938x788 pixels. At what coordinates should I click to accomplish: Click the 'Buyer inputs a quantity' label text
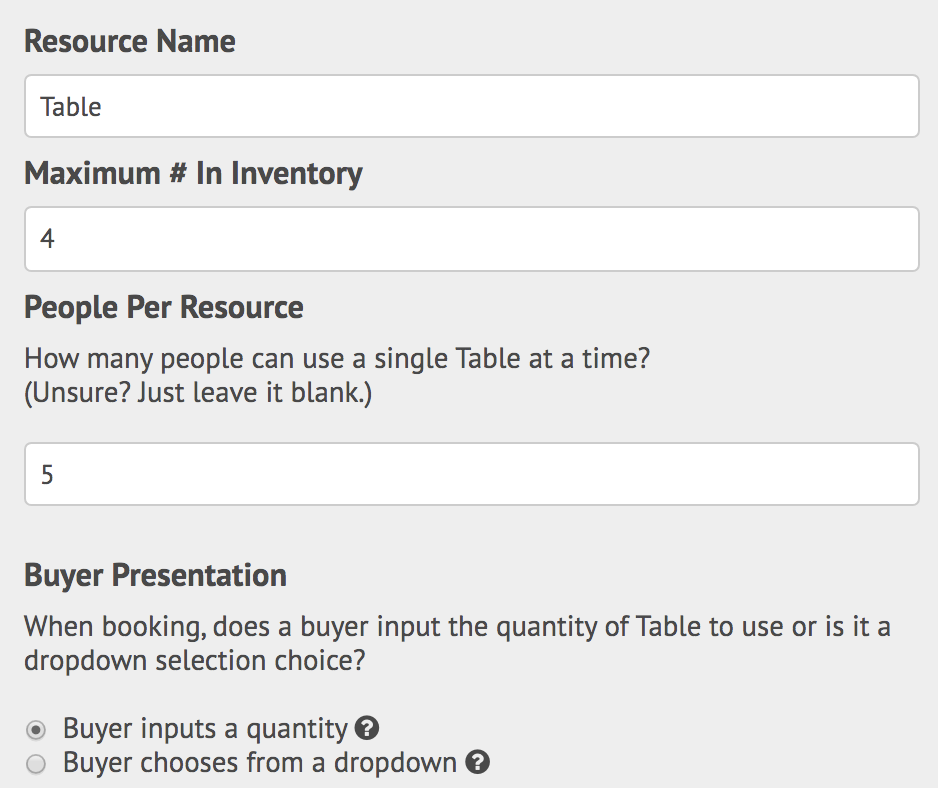pos(205,729)
